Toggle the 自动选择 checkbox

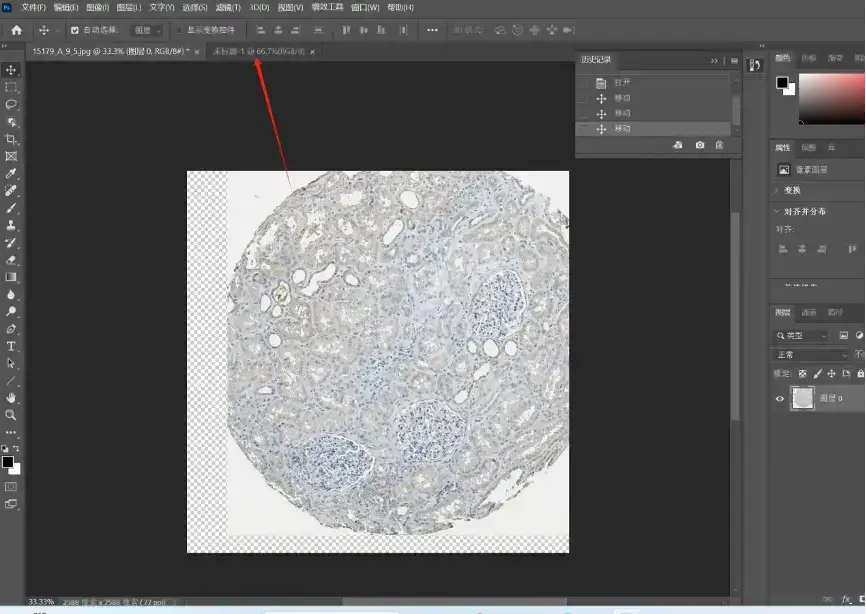click(75, 30)
